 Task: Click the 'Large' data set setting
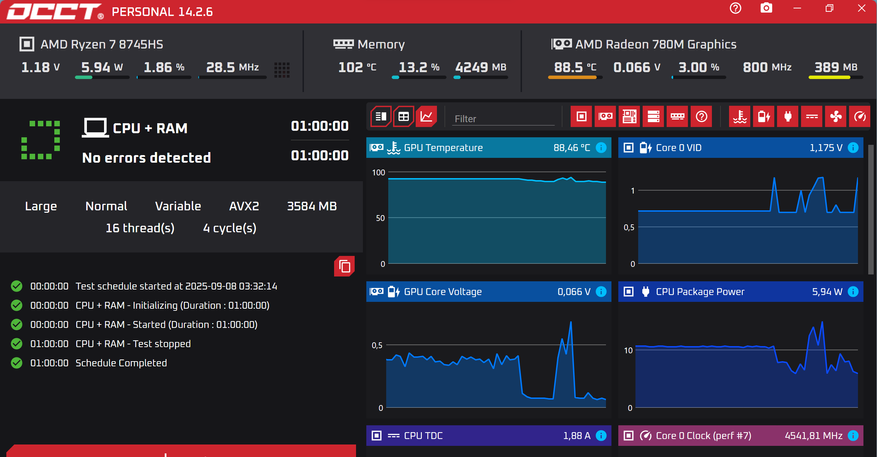coord(41,206)
